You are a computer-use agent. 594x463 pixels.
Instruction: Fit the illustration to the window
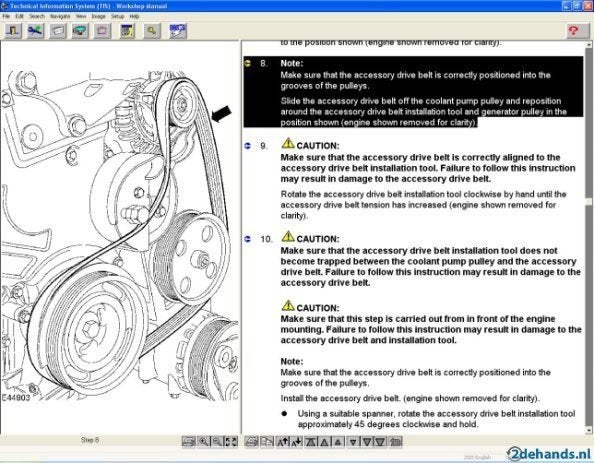[x=231, y=441]
